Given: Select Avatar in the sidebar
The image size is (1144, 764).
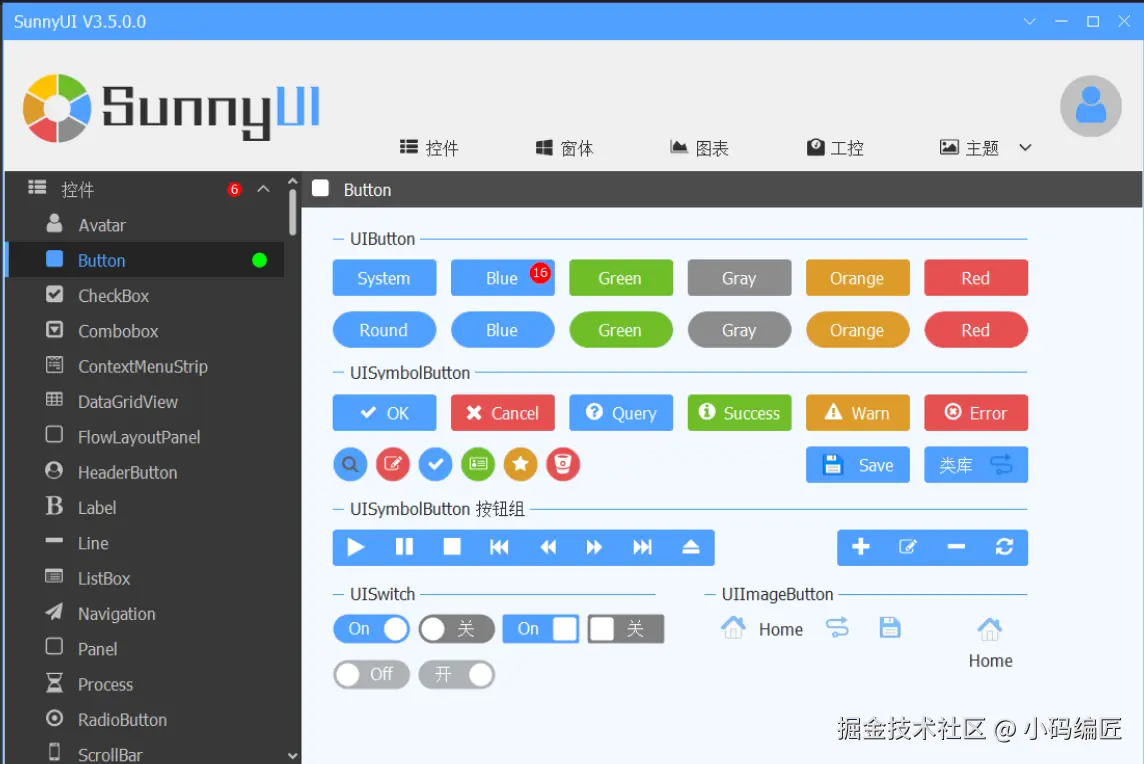Looking at the screenshot, I should pyautogui.click(x=144, y=225).
